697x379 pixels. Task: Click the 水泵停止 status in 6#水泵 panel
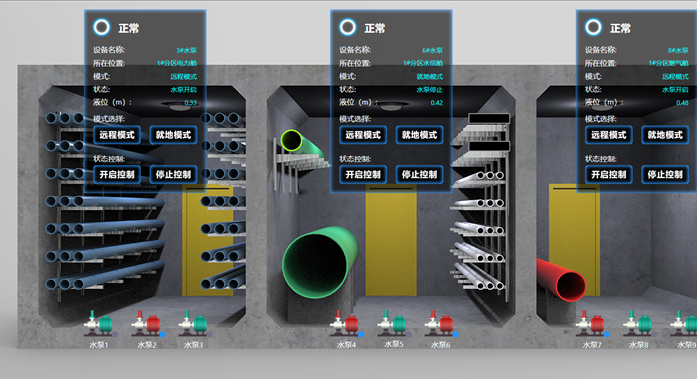(429, 90)
